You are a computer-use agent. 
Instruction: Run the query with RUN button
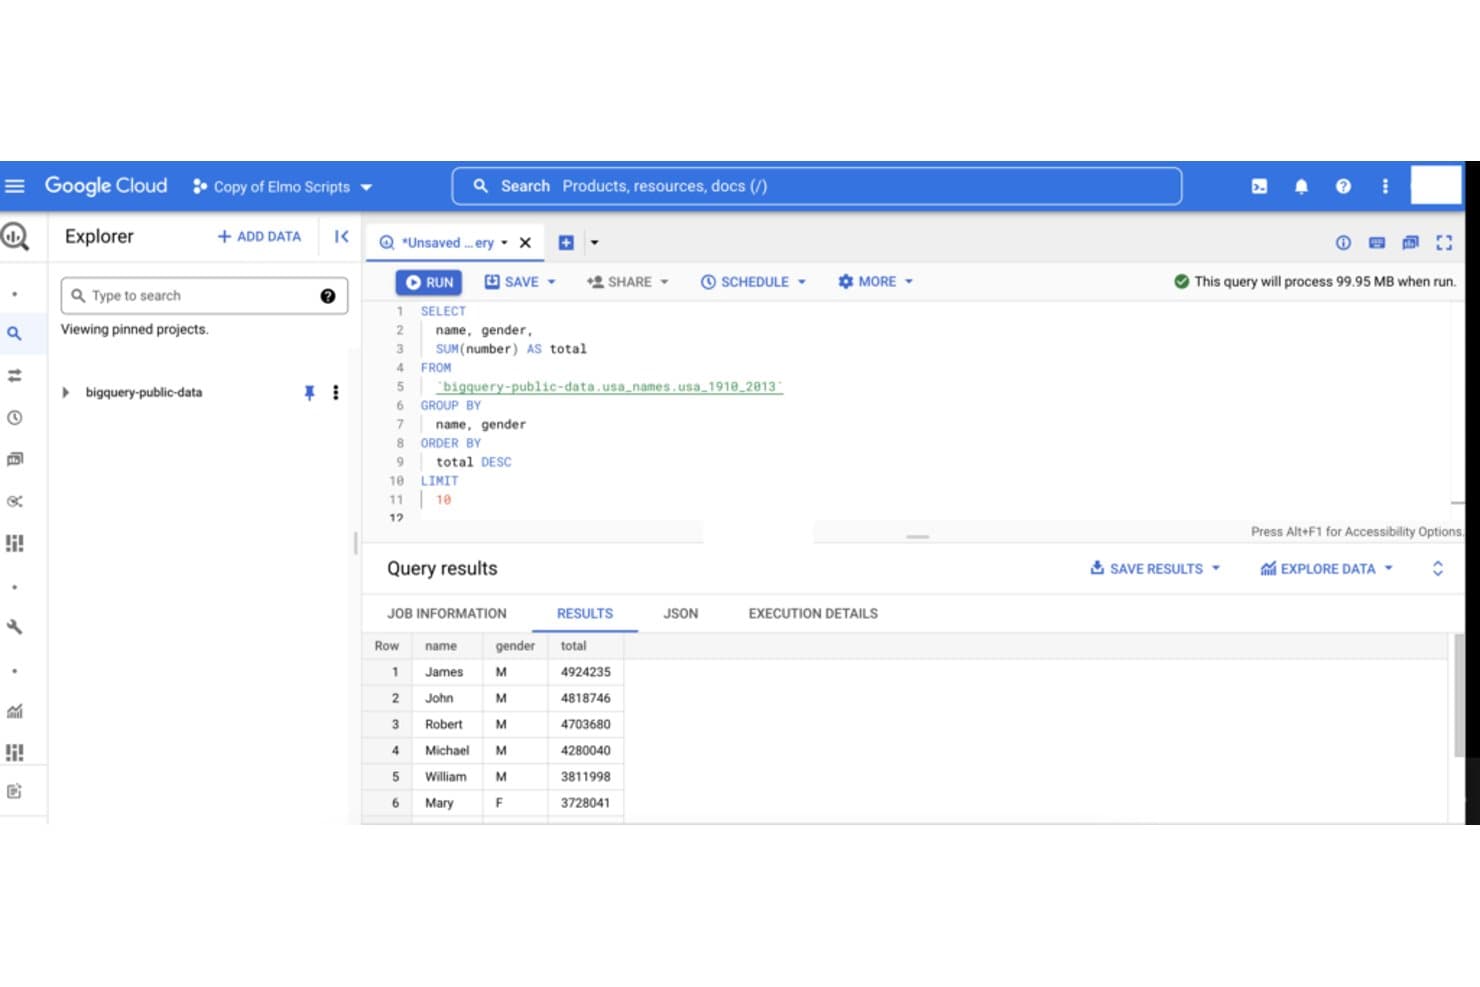(x=429, y=283)
